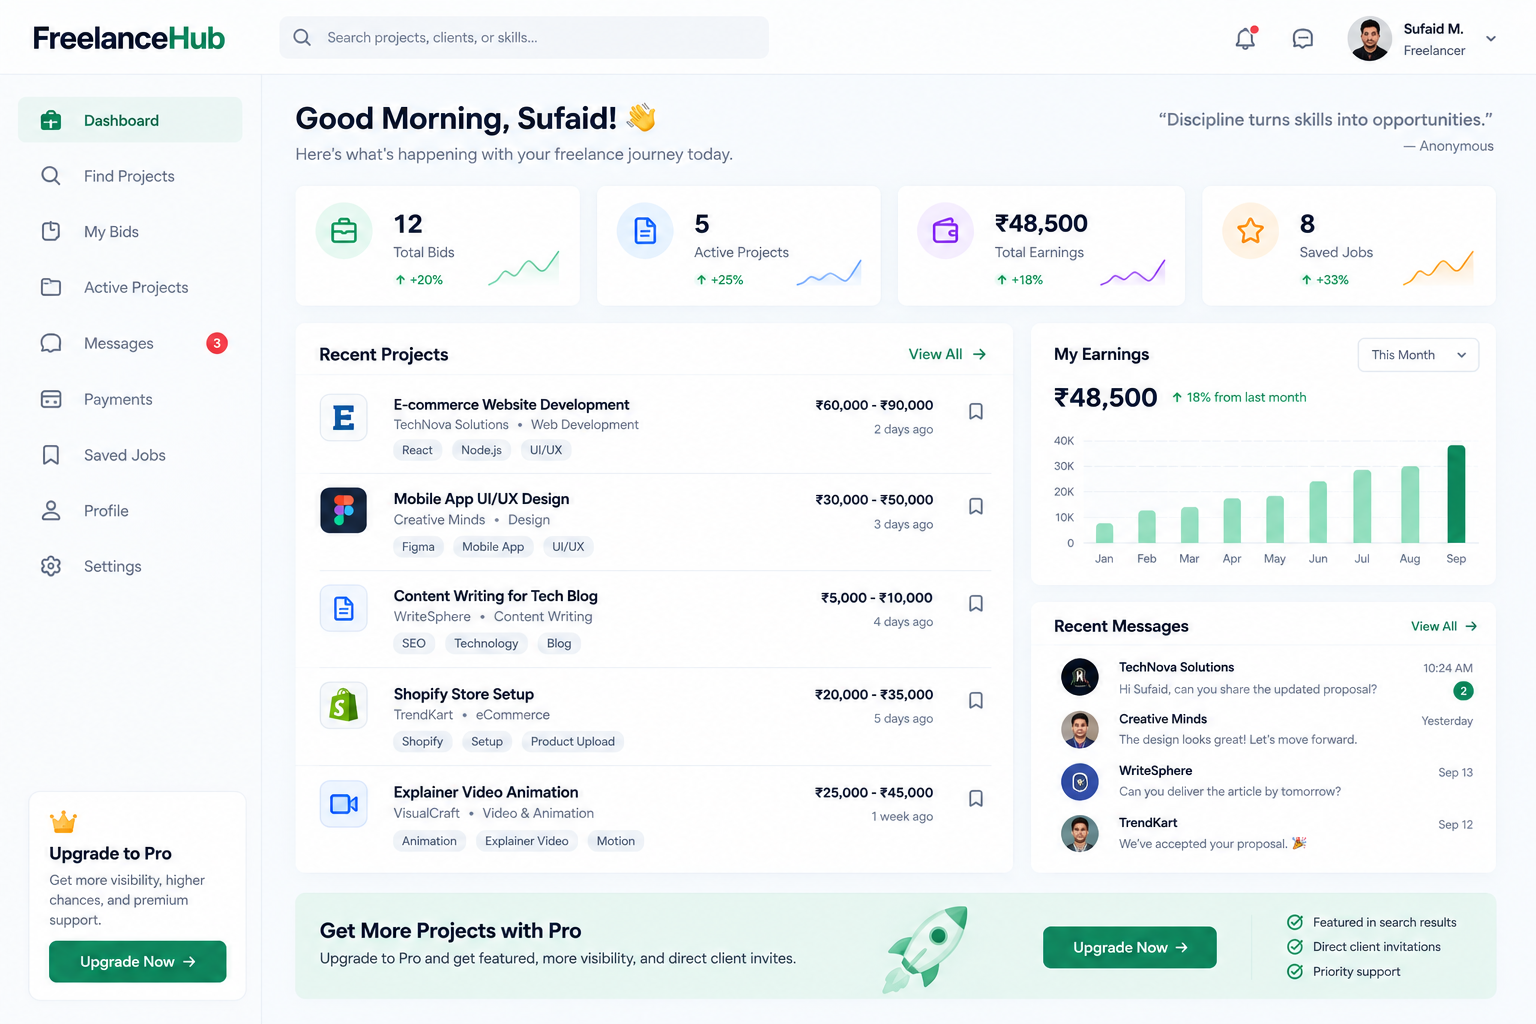
Task: Bookmark the Content Writing for Tech Blog project
Action: [976, 603]
